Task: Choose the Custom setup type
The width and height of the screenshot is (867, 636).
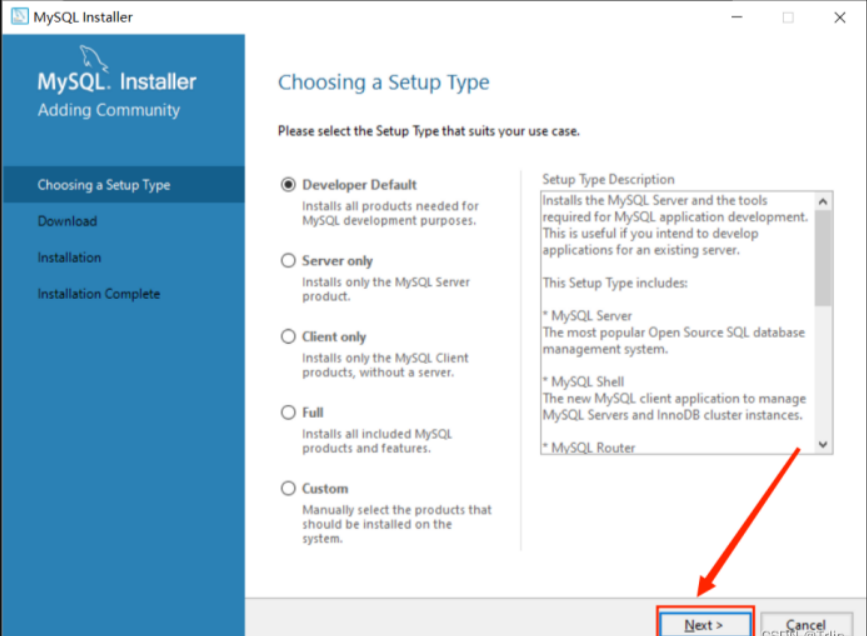Action: tap(288, 488)
